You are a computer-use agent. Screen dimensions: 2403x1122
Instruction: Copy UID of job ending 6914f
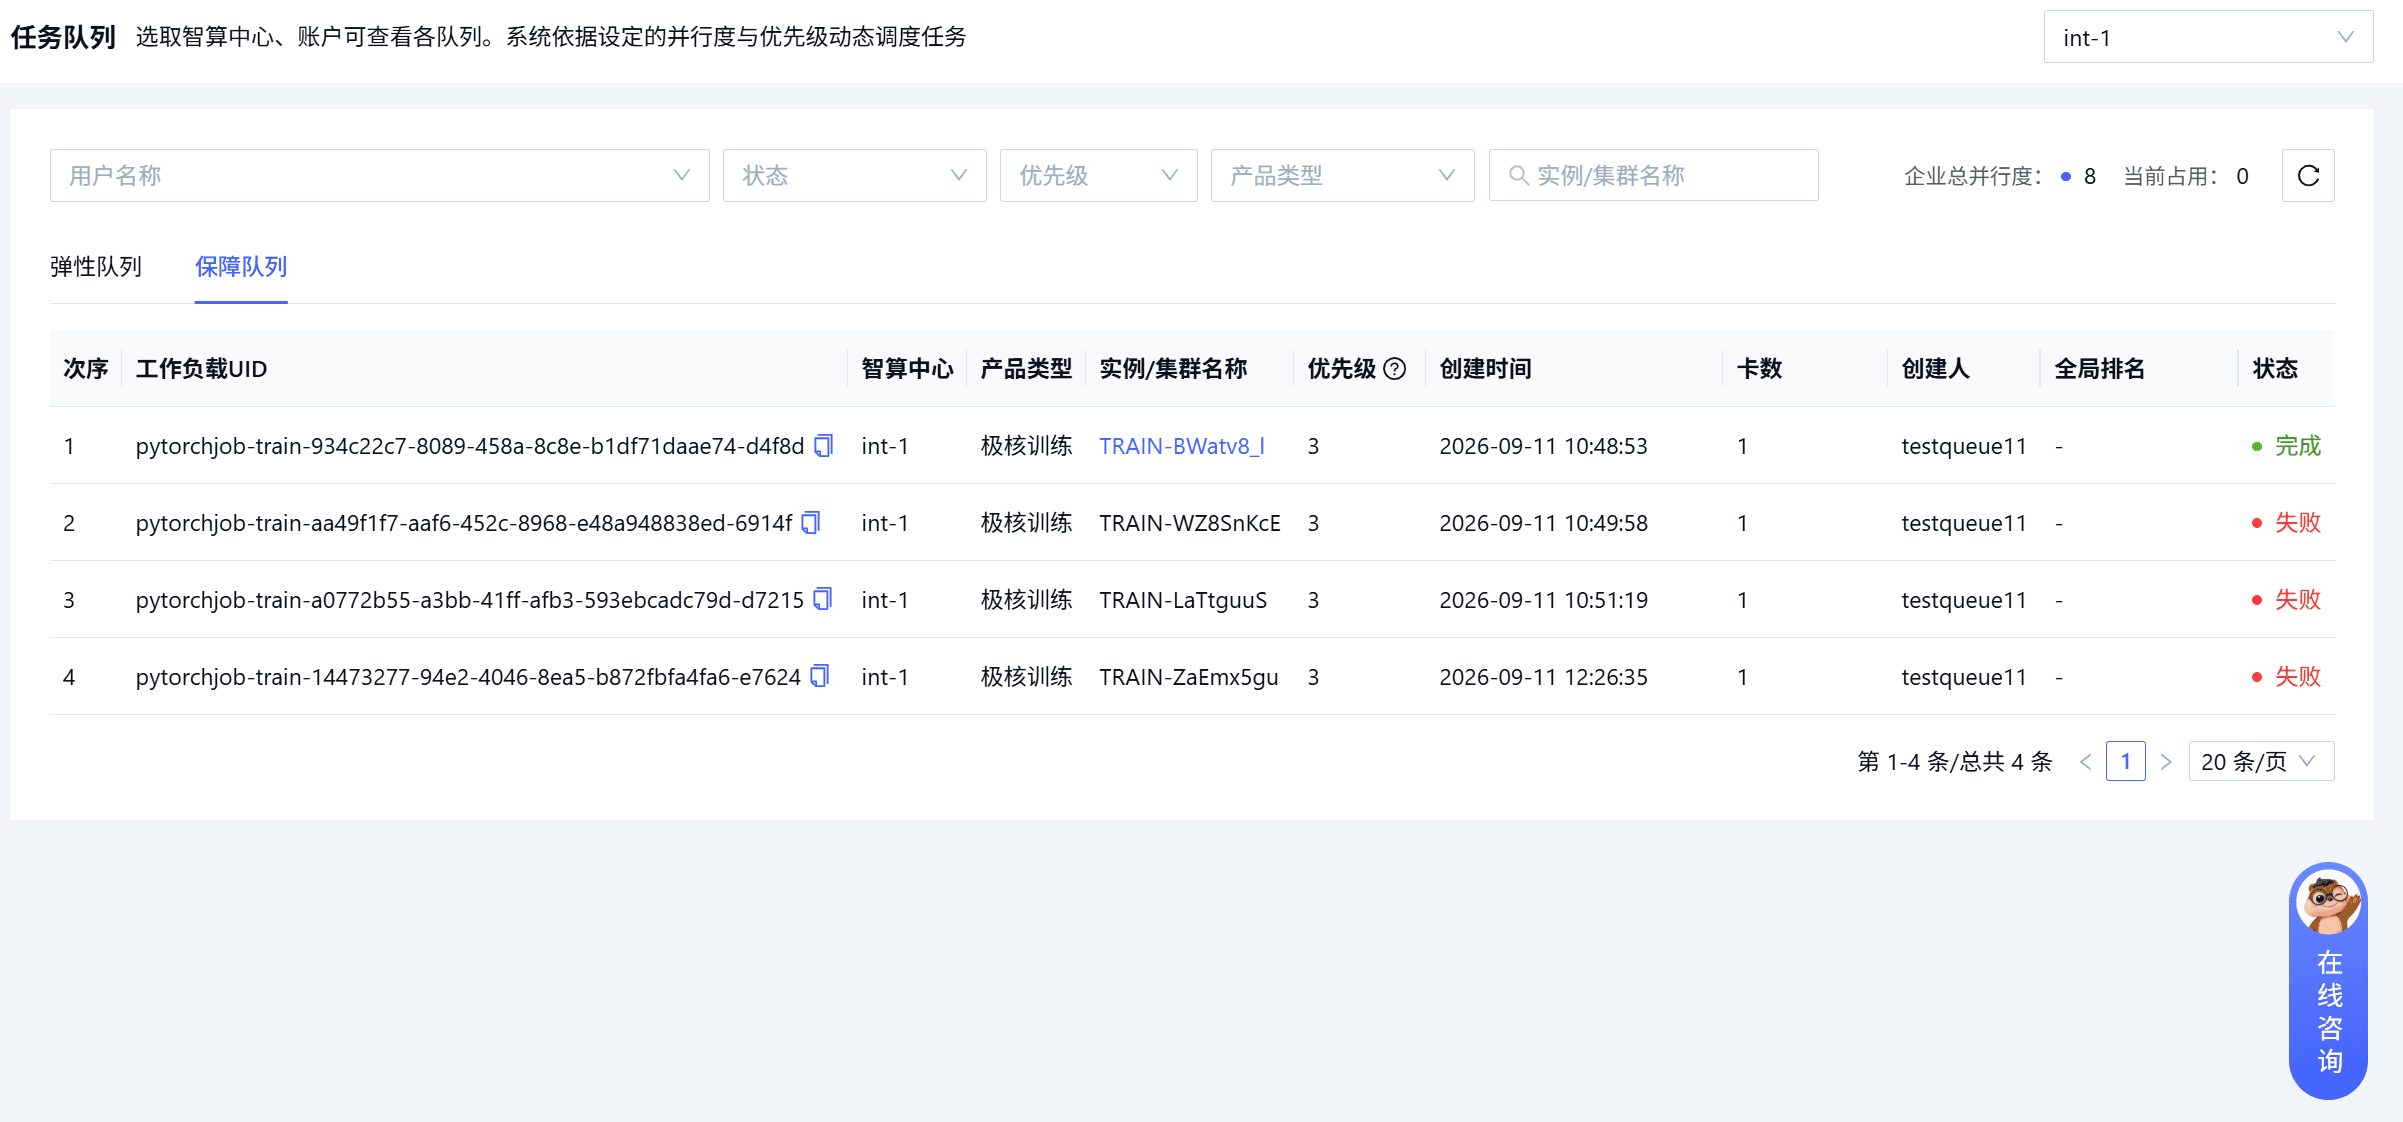pos(811,522)
